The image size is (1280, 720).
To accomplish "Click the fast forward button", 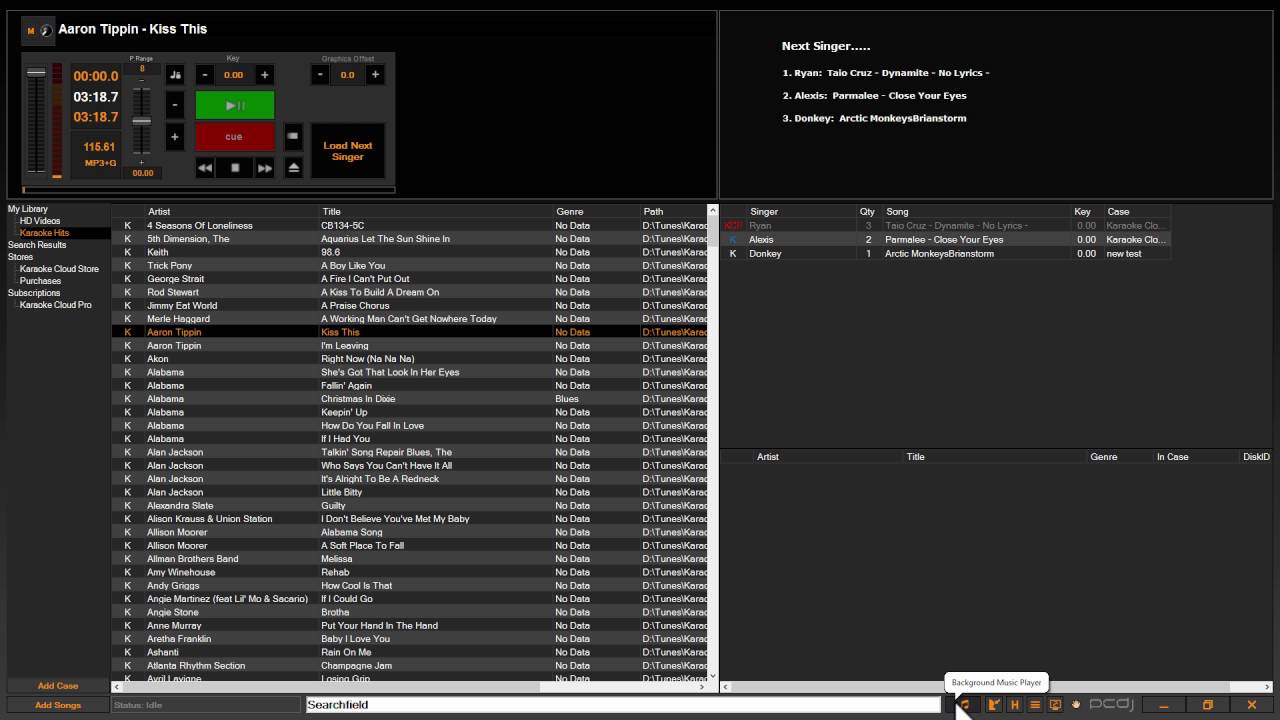I will pyautogui.click(x=265, y=168).
